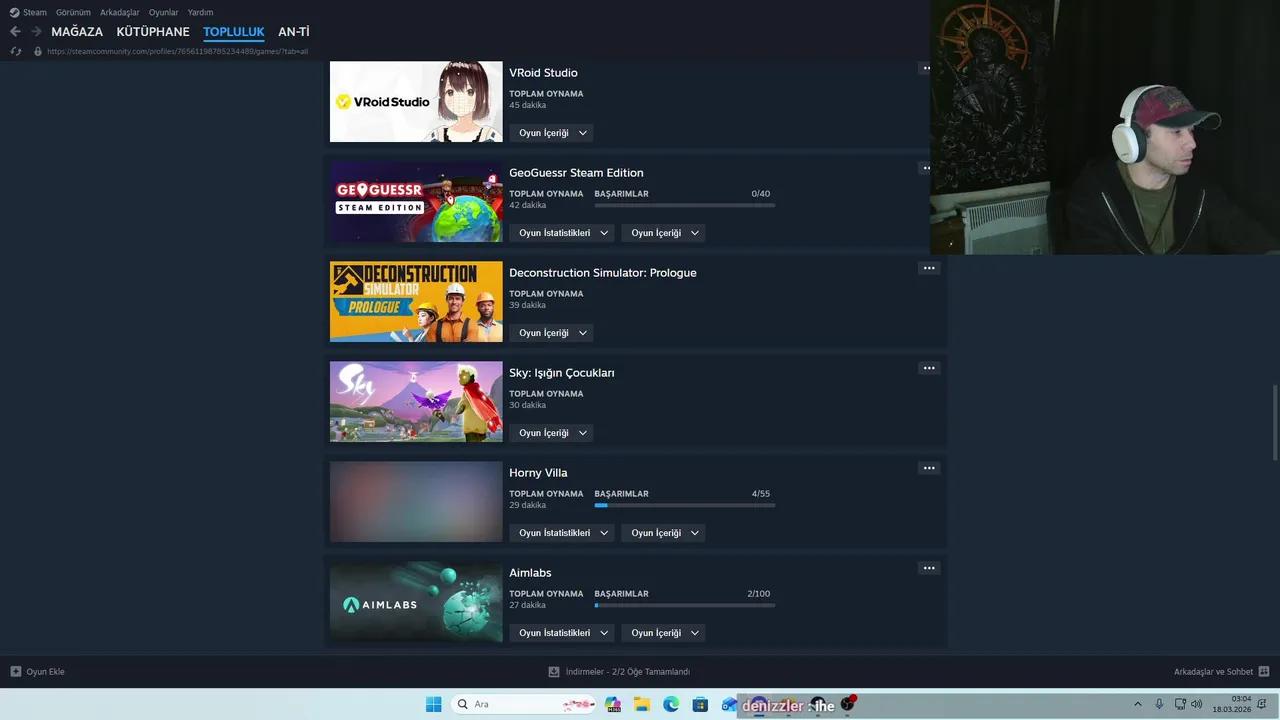Screen dimensions: 1280x720
Task: Click the GeoGuessr game thumbnail
Action: [x=416, y=202]
